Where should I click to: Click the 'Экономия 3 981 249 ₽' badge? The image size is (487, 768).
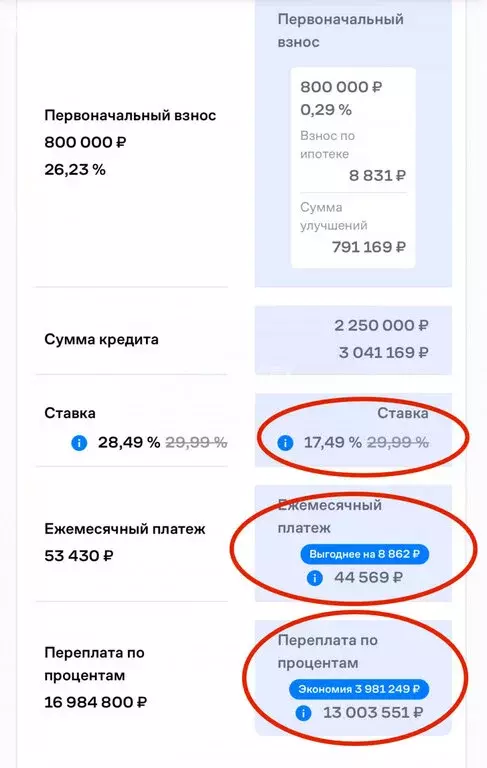click(359, 689)
